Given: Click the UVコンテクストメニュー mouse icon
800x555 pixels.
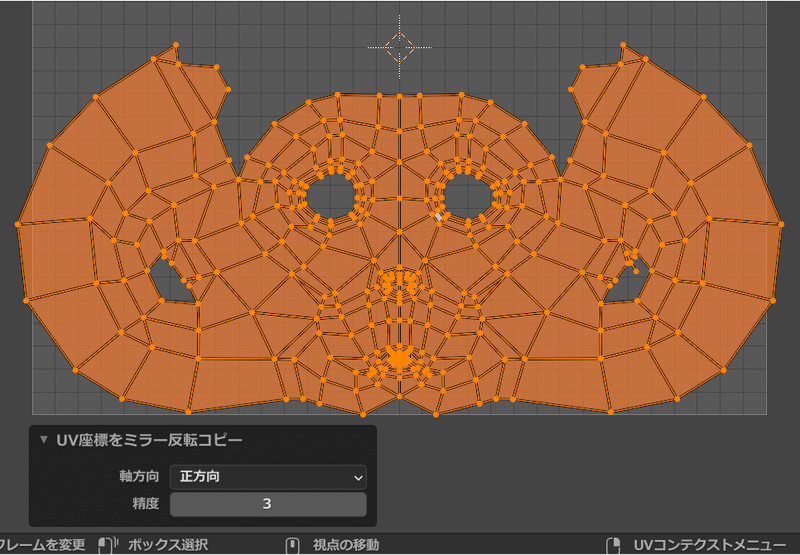Looking at the screenshot, I should 613,545.
